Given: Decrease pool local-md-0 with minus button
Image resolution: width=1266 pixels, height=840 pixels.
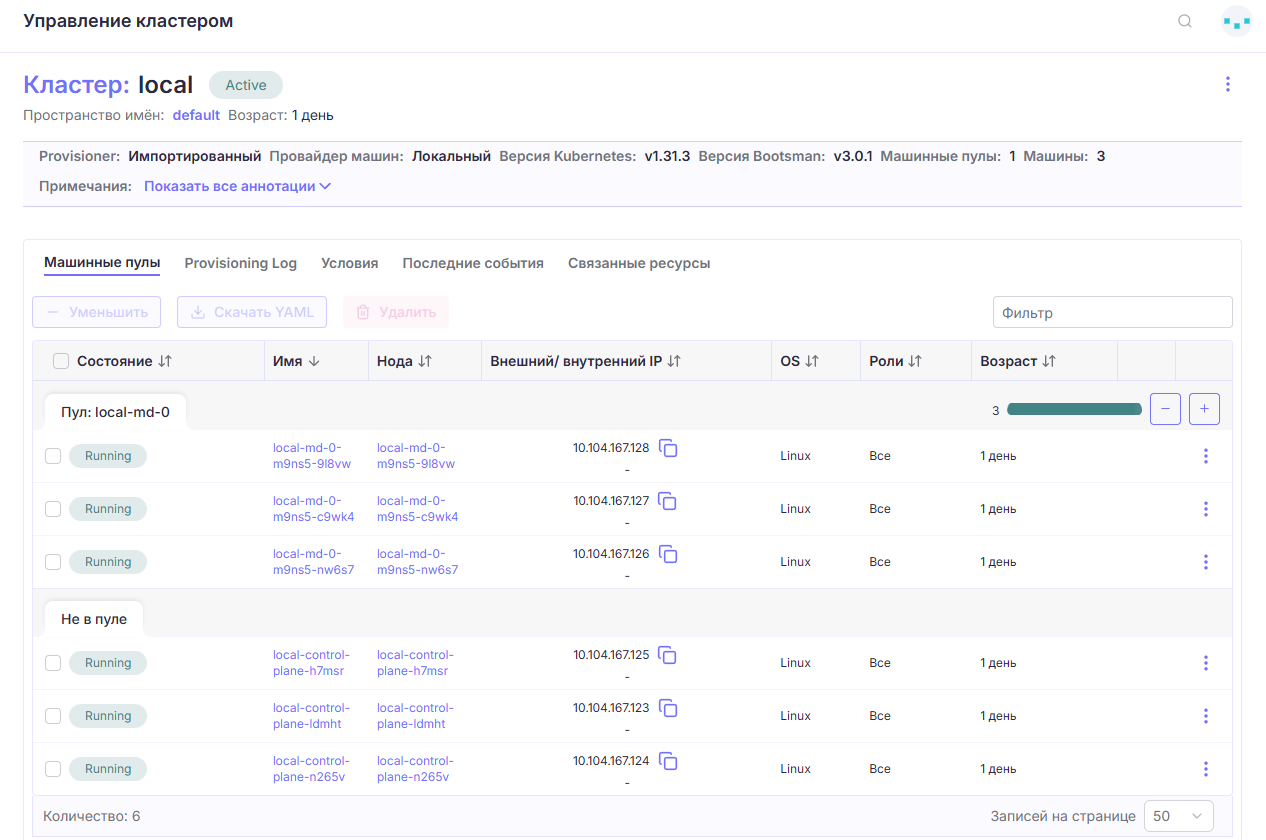Looking at the screenshot, I should 1166,408.
